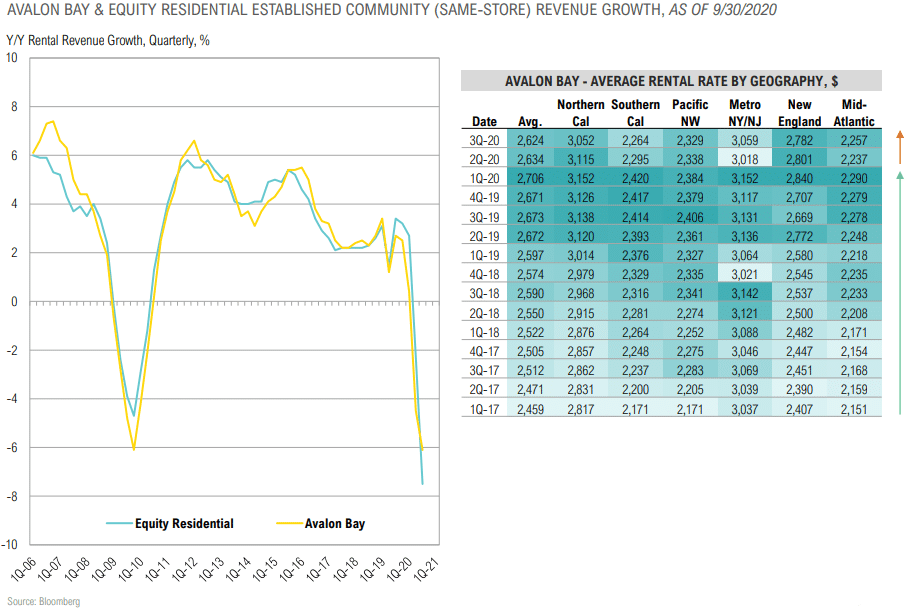Click the 2Q-18 row label

[484, 314]
